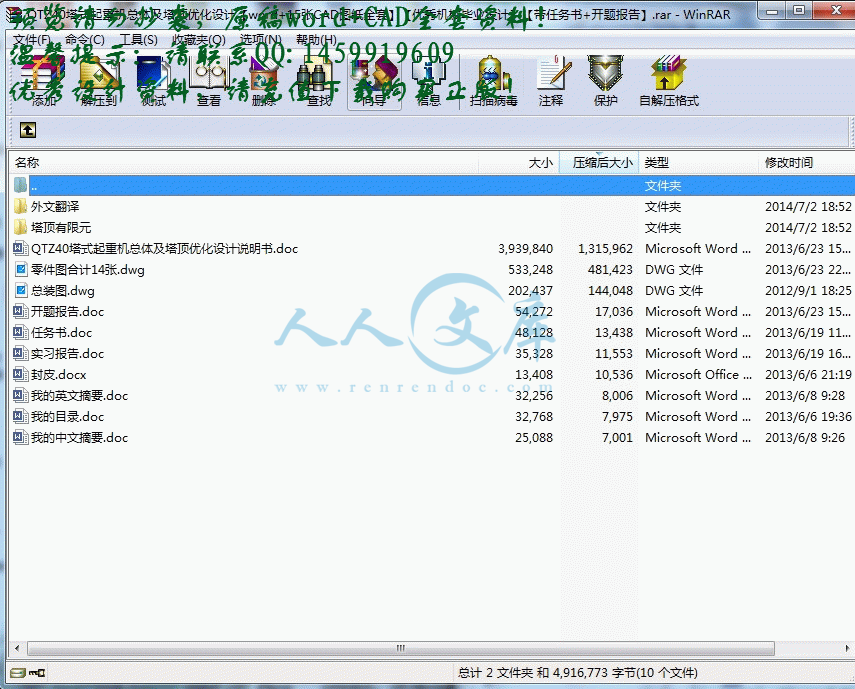855x689 pixels.
Task: Click the SFX (自解压格式) icon
Action: click(669, 74)
